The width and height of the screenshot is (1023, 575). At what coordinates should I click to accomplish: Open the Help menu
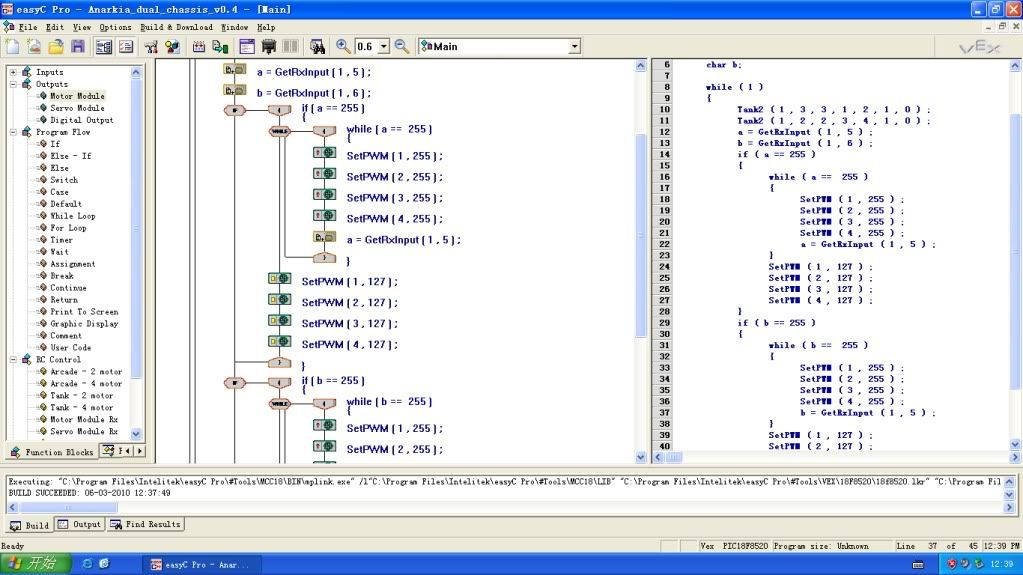(x=266, y=27)
